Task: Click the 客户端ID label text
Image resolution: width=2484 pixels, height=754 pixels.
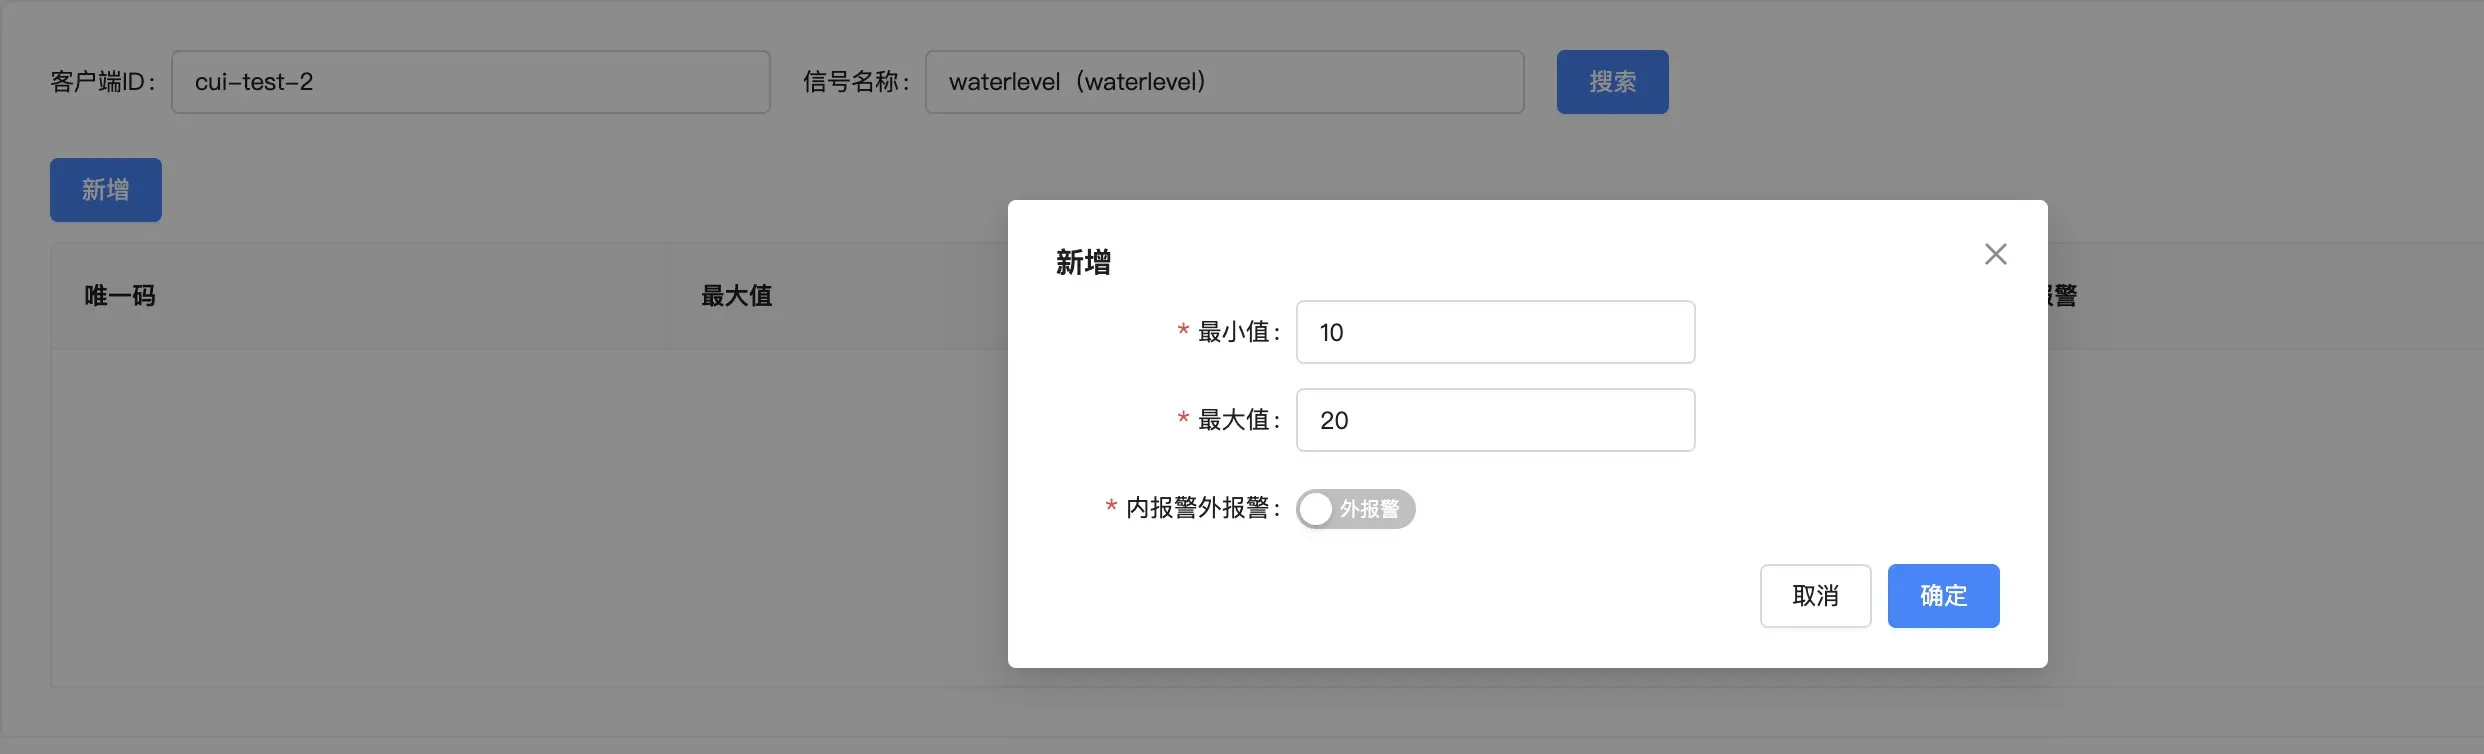Action: coord(103,82)
